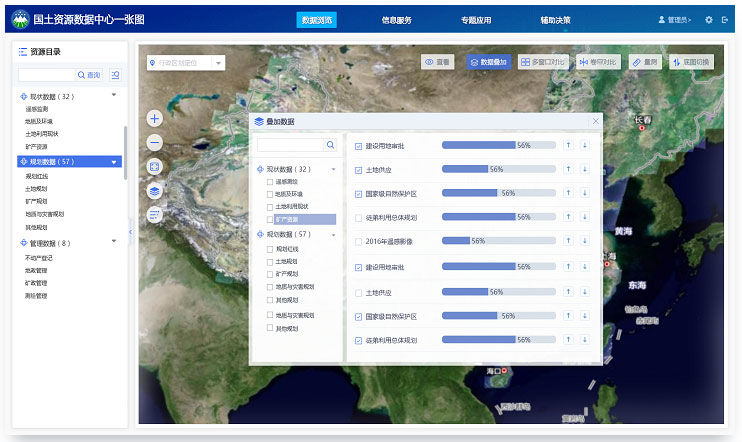Click the full extent map icon
The height and width of the screenshot is (442, 742).
pos(154,166)
